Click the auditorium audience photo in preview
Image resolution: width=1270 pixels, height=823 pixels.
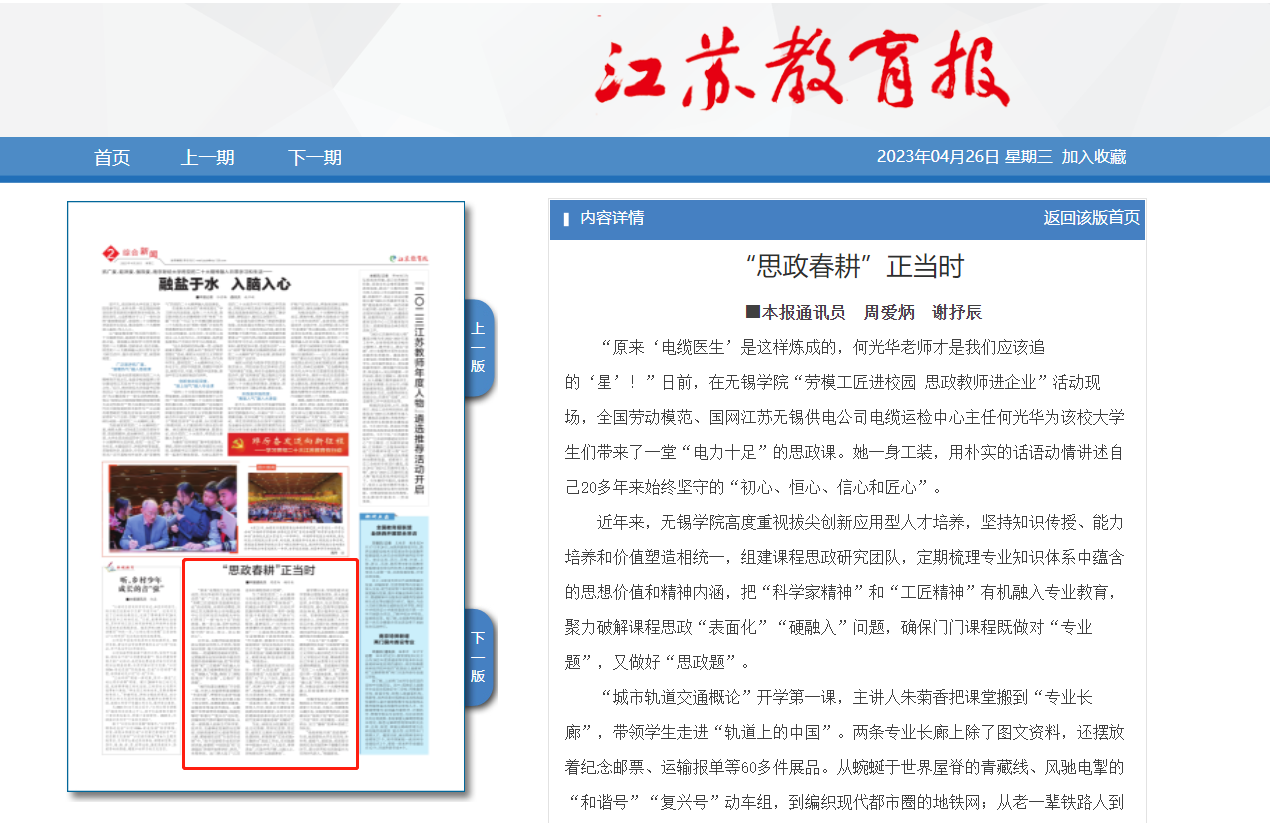click(x=295, y=497)
